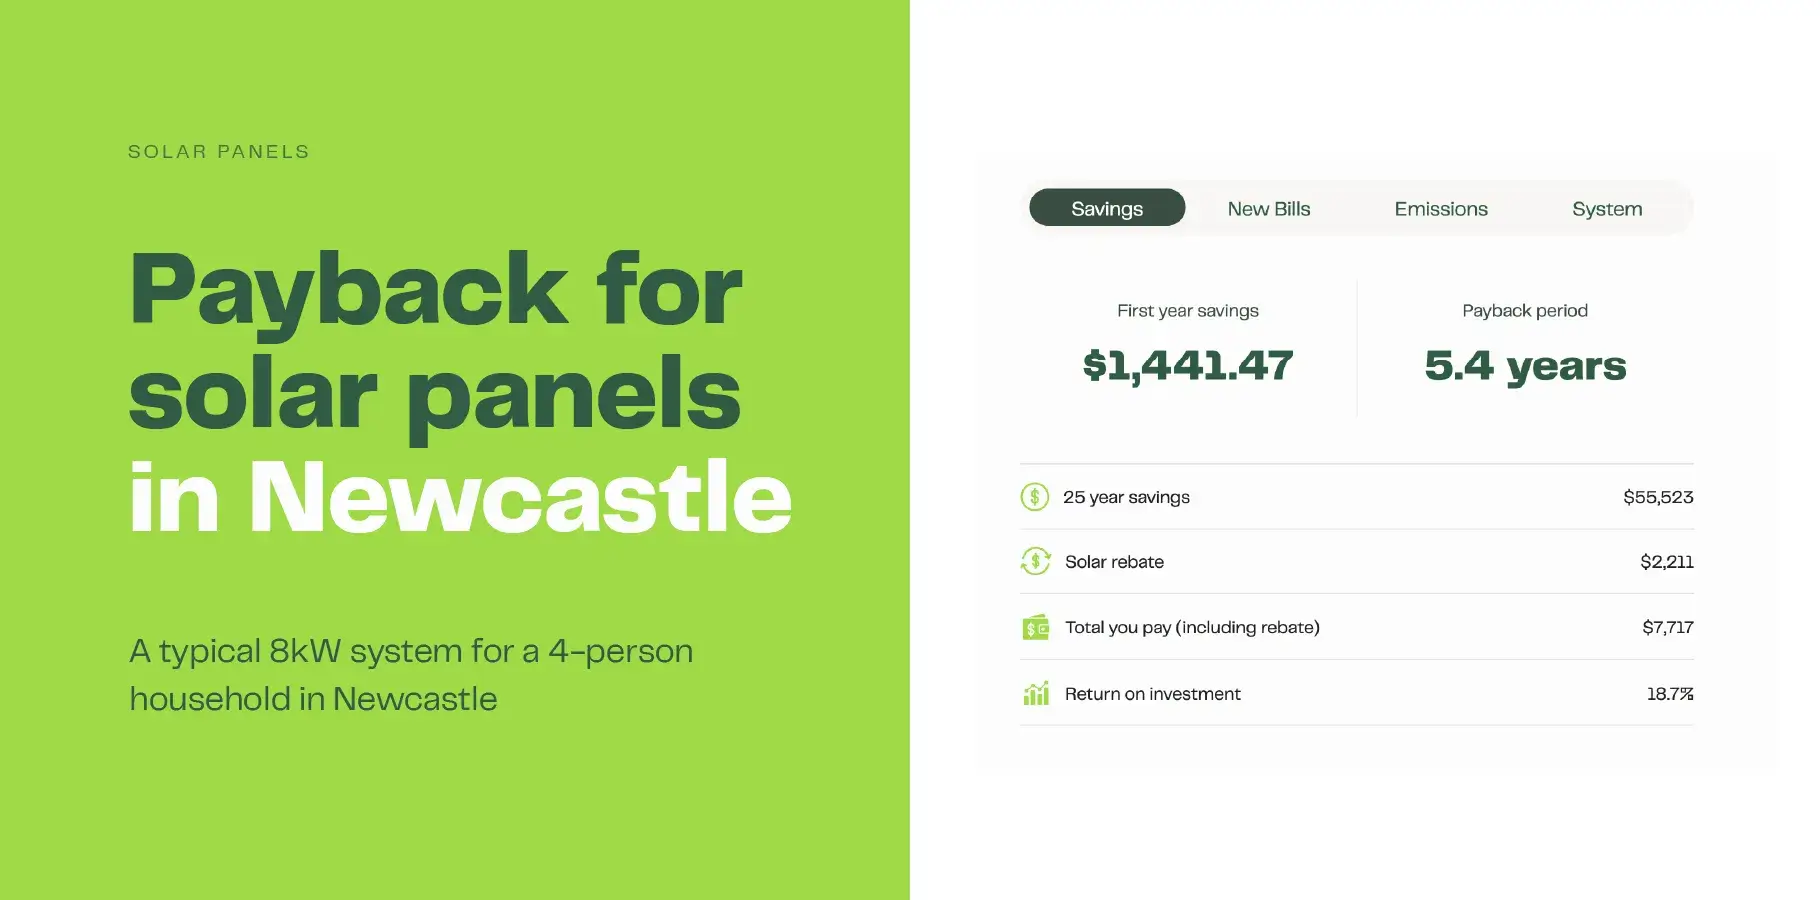Click the 25 year savings dollar coin icon
Image resolution: width=1820 pixels, height=900 pixels.
click(x=1034, y=497)
